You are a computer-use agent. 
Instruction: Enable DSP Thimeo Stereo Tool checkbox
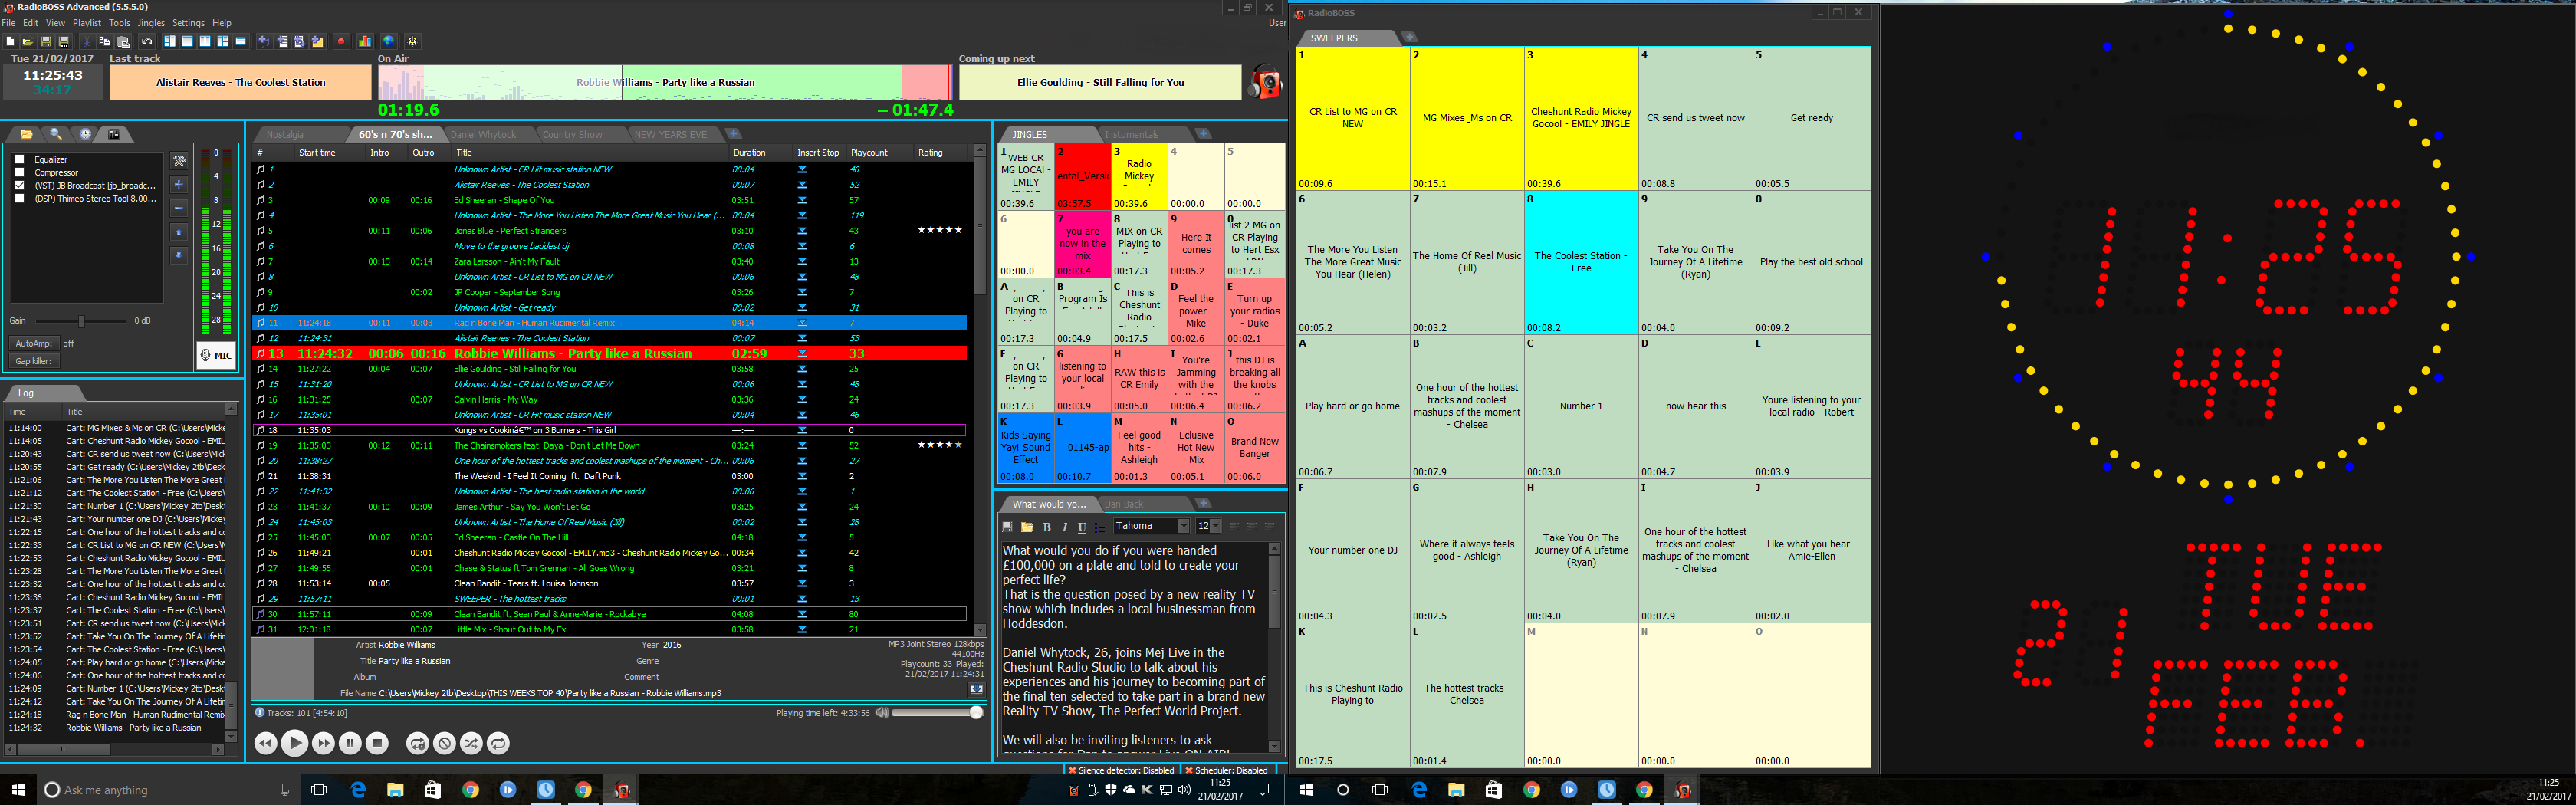coord(19,198)
